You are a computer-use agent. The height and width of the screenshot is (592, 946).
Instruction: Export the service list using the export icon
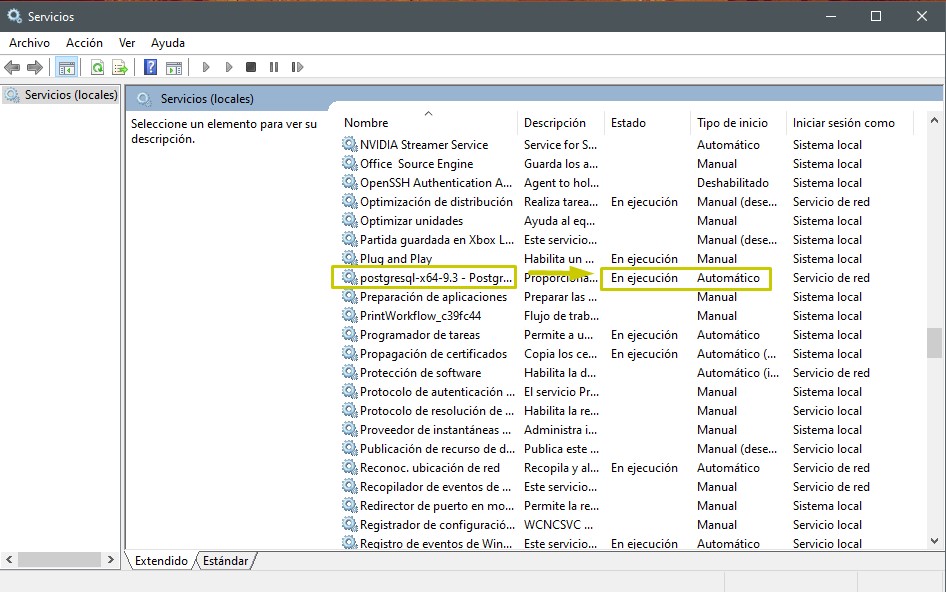(120, 67)
